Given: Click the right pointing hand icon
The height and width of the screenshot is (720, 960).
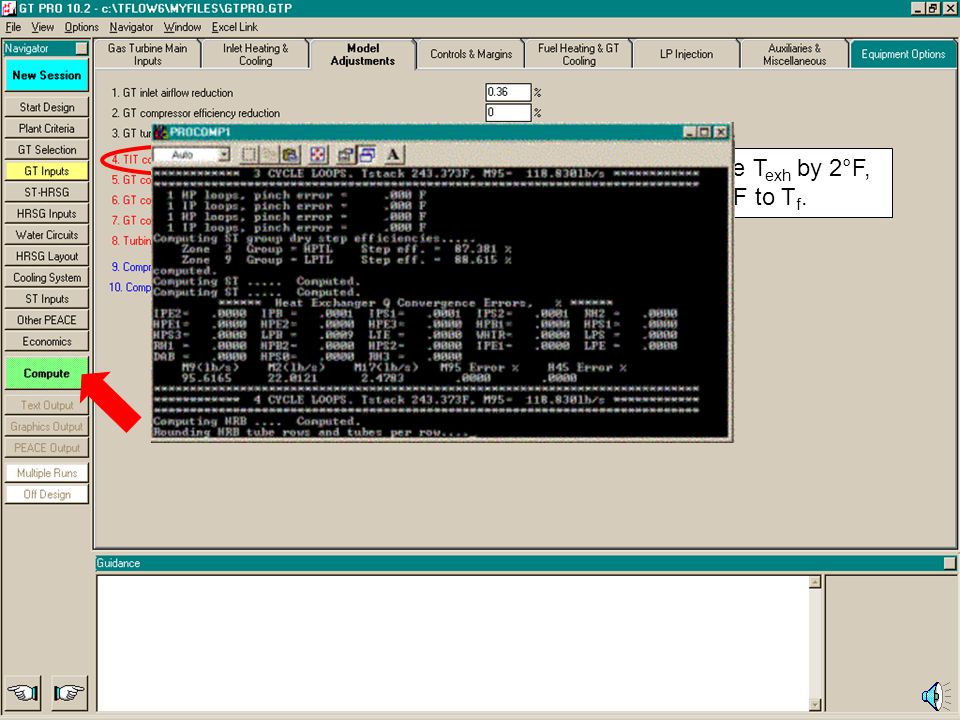Looking at the screenshot, I should (x=69, y=692).
